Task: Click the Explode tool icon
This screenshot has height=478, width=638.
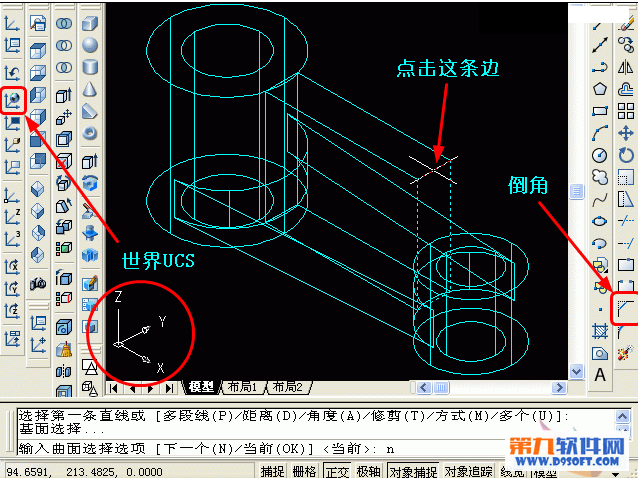Action: 626,353
